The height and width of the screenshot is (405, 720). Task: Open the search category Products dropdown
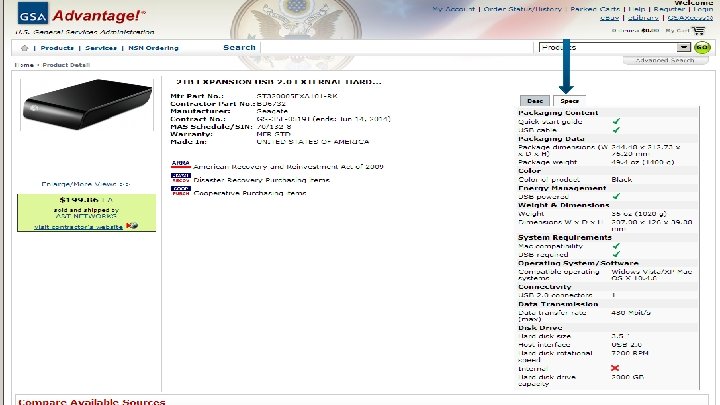click(614, 47)
